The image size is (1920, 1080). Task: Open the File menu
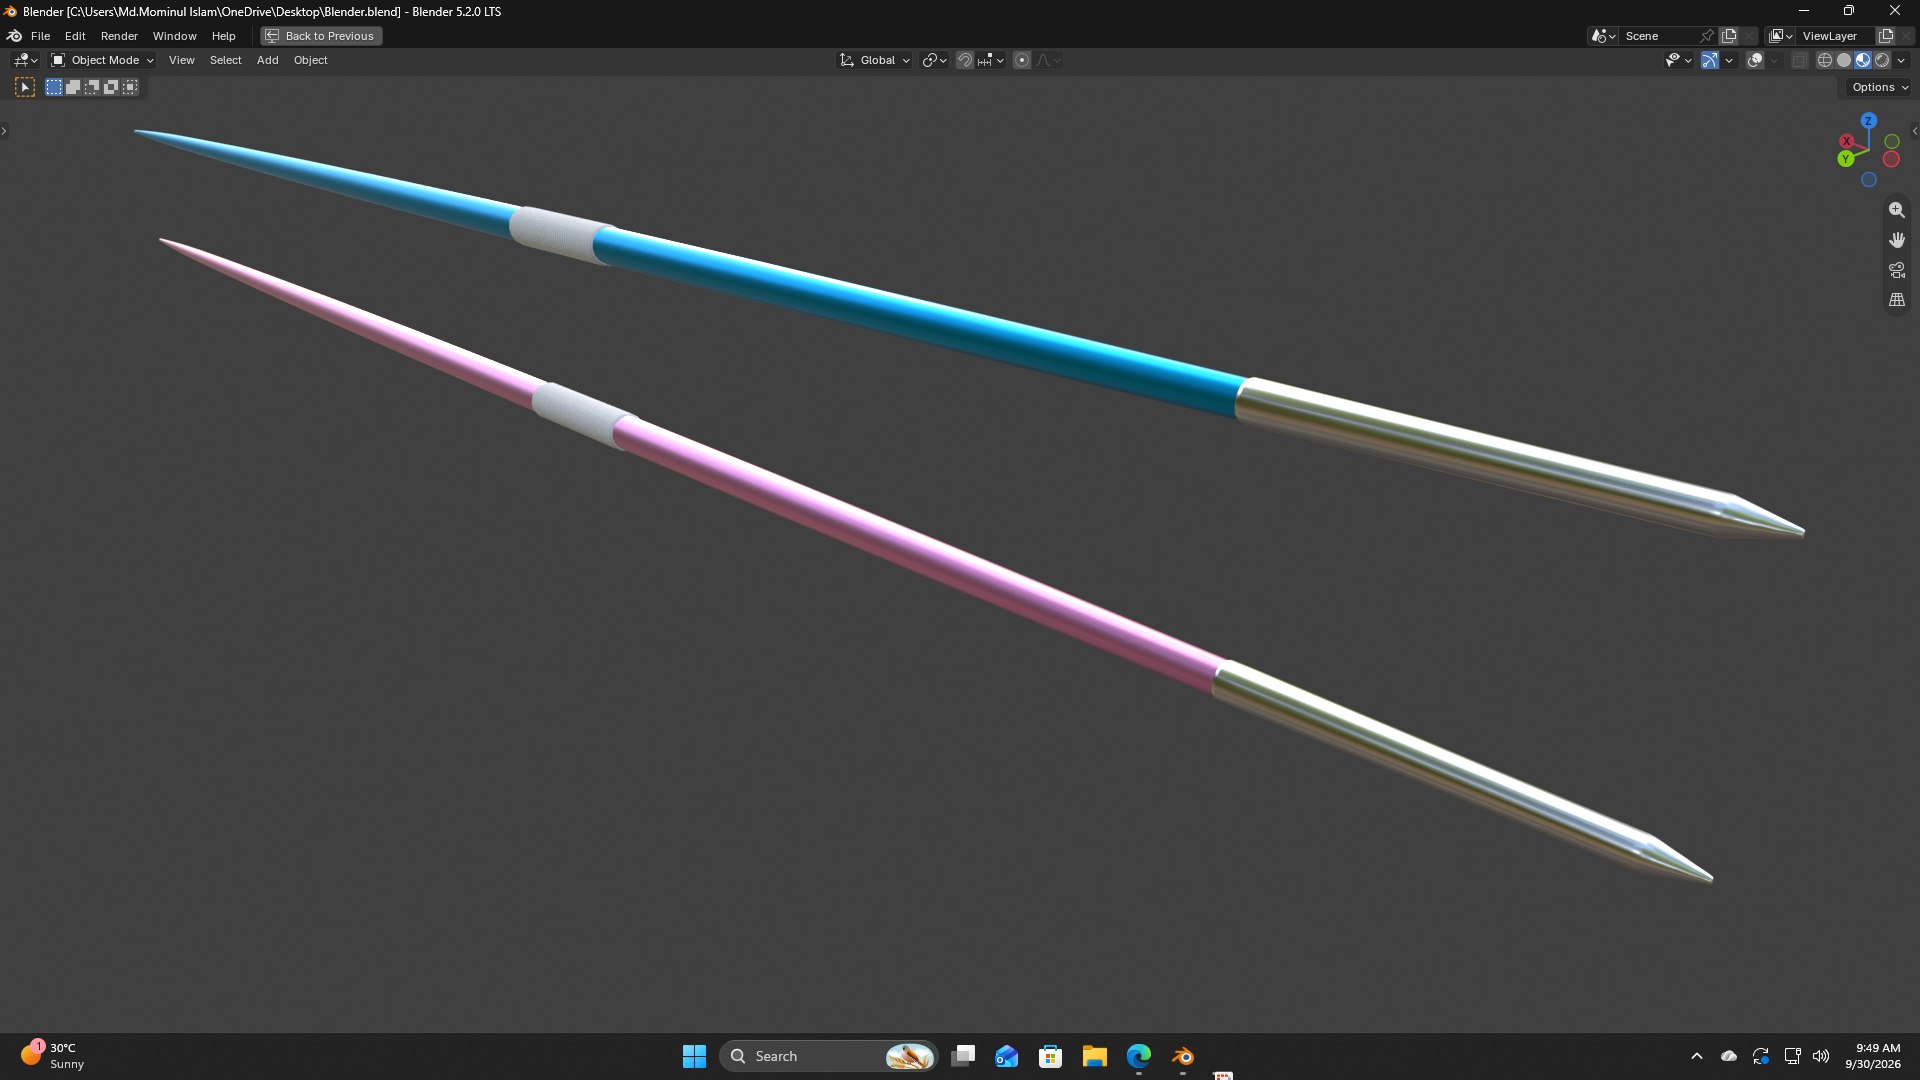pos(40,36)
